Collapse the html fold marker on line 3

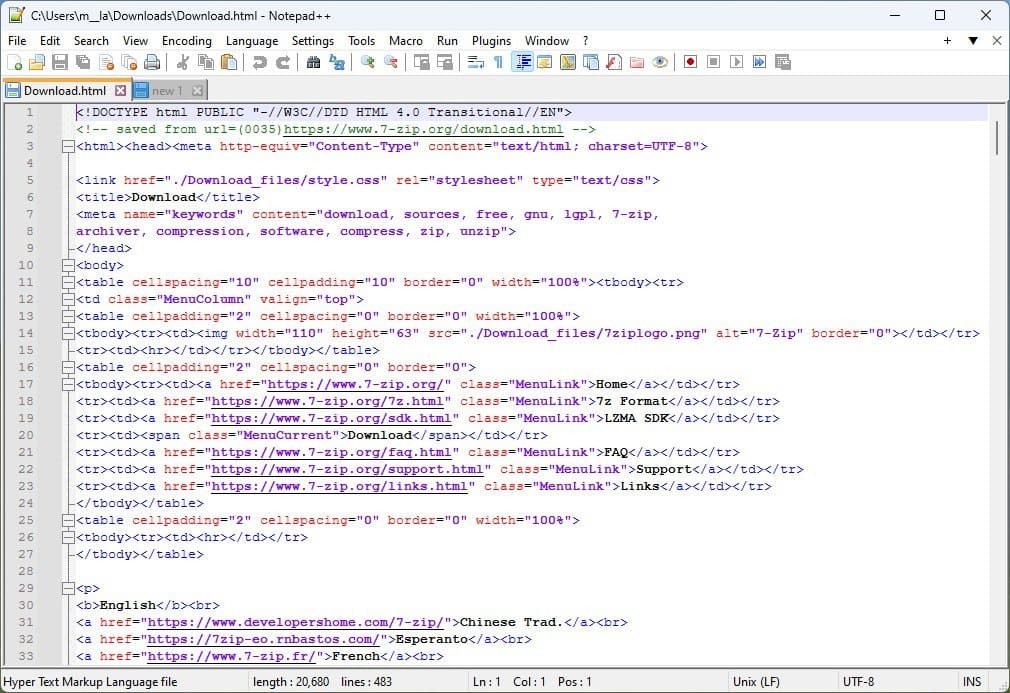coord(67,146)
